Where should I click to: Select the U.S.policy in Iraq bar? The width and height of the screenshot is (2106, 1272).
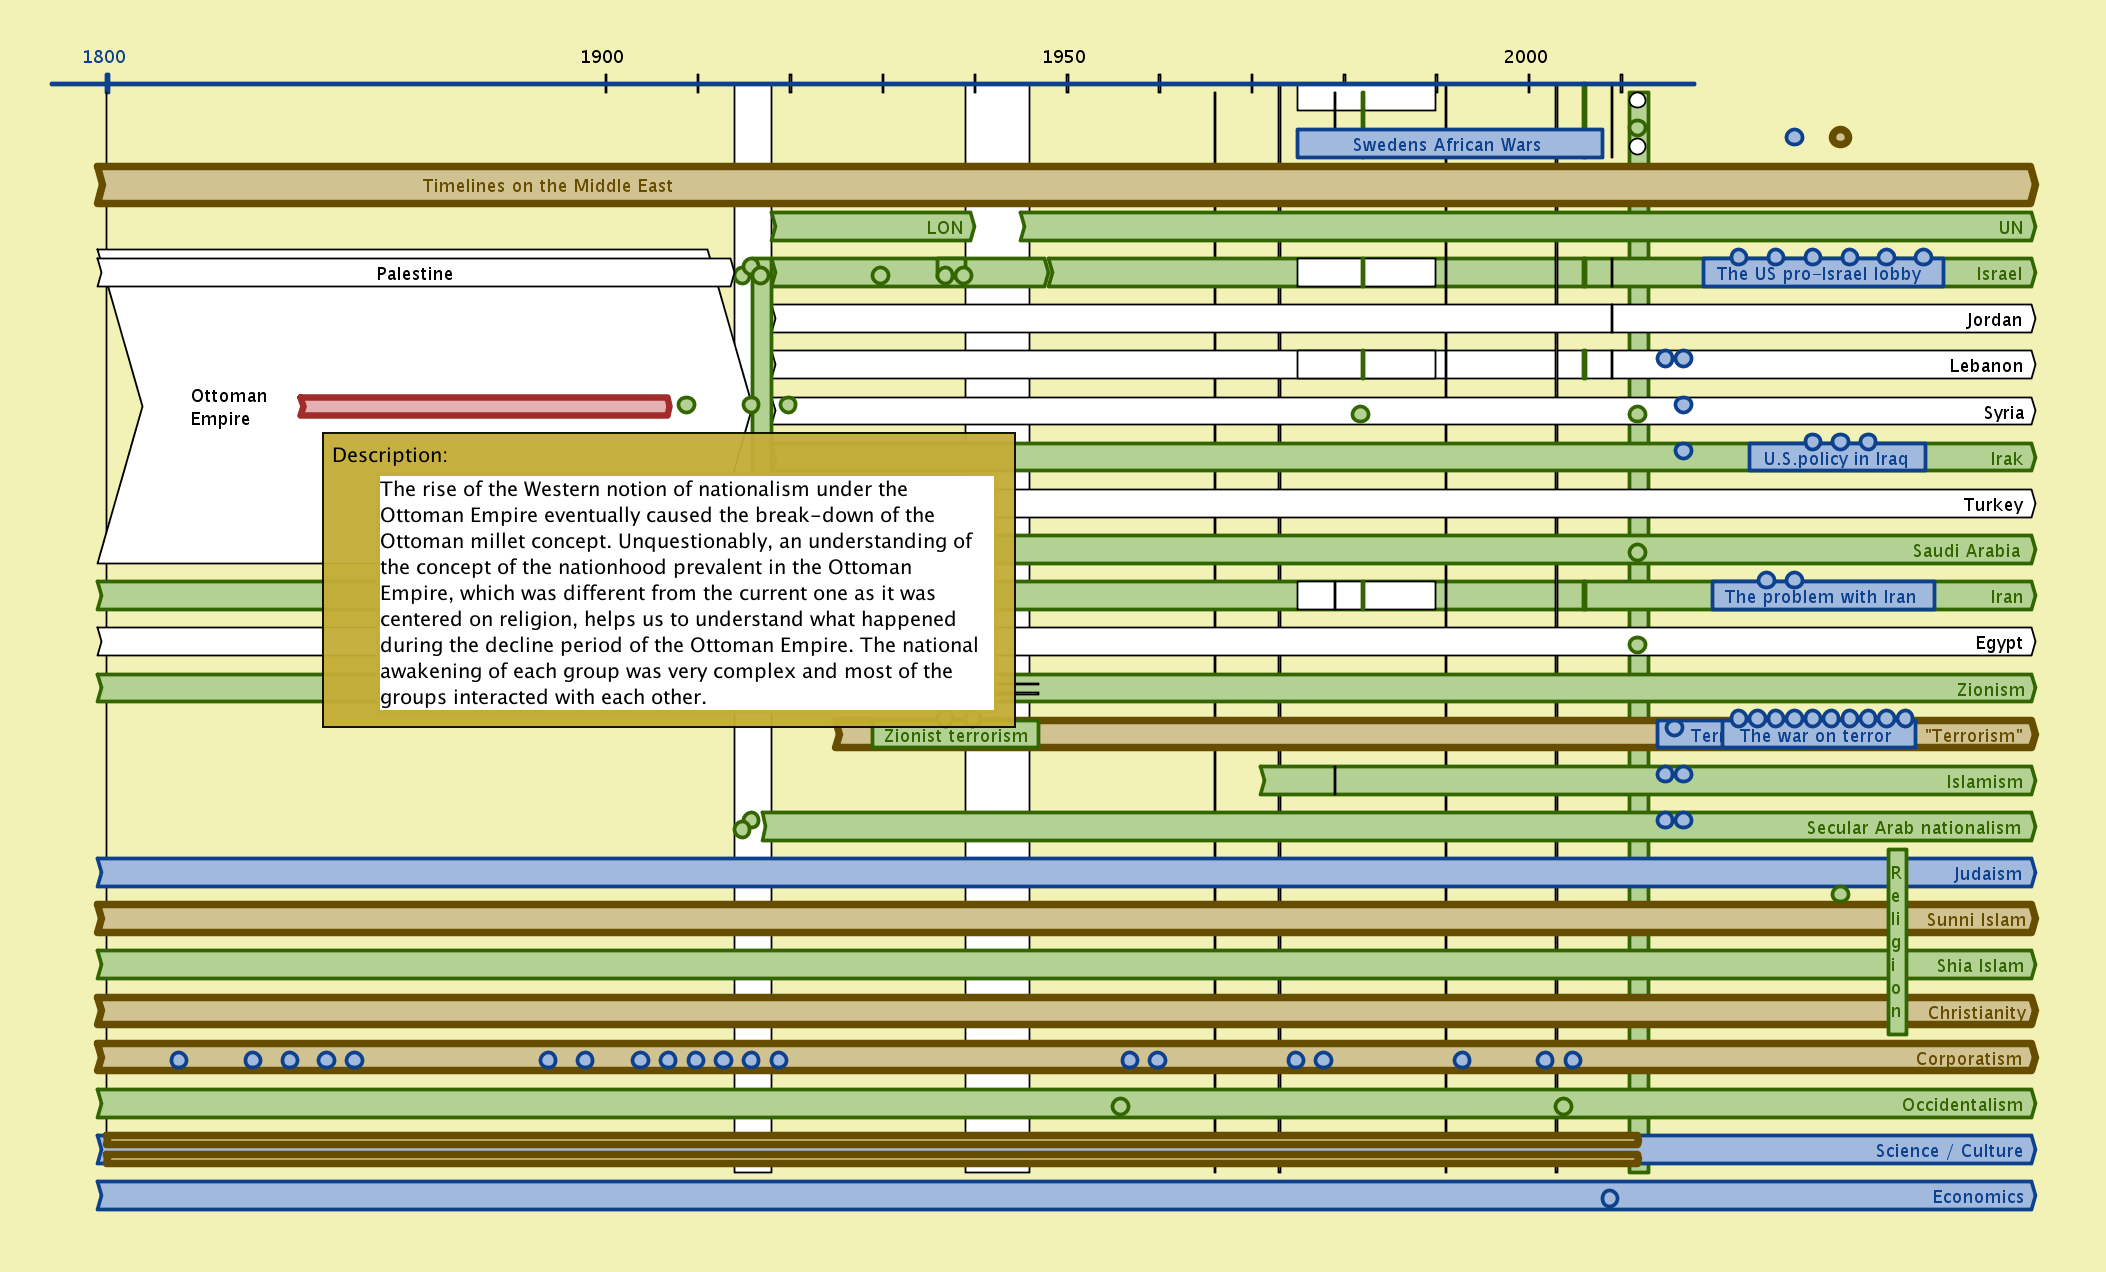(1836, 459)
